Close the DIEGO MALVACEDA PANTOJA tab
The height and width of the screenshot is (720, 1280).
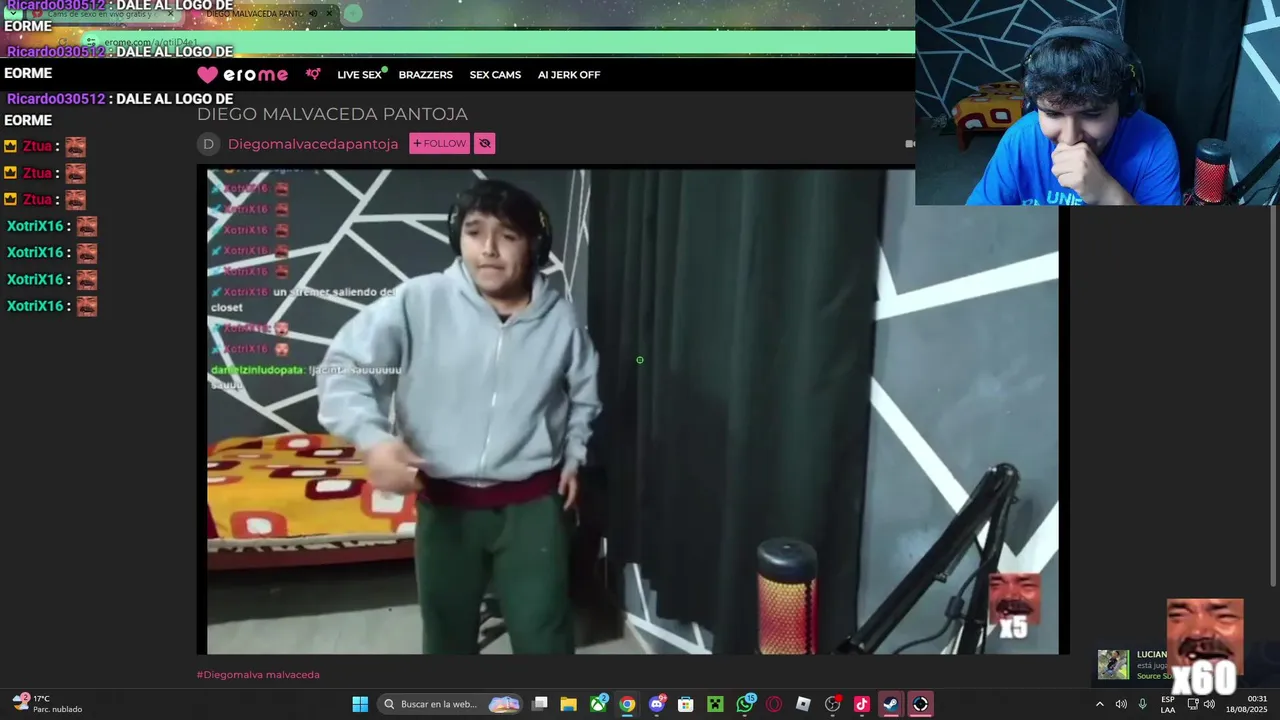click(x=328, y=14)
